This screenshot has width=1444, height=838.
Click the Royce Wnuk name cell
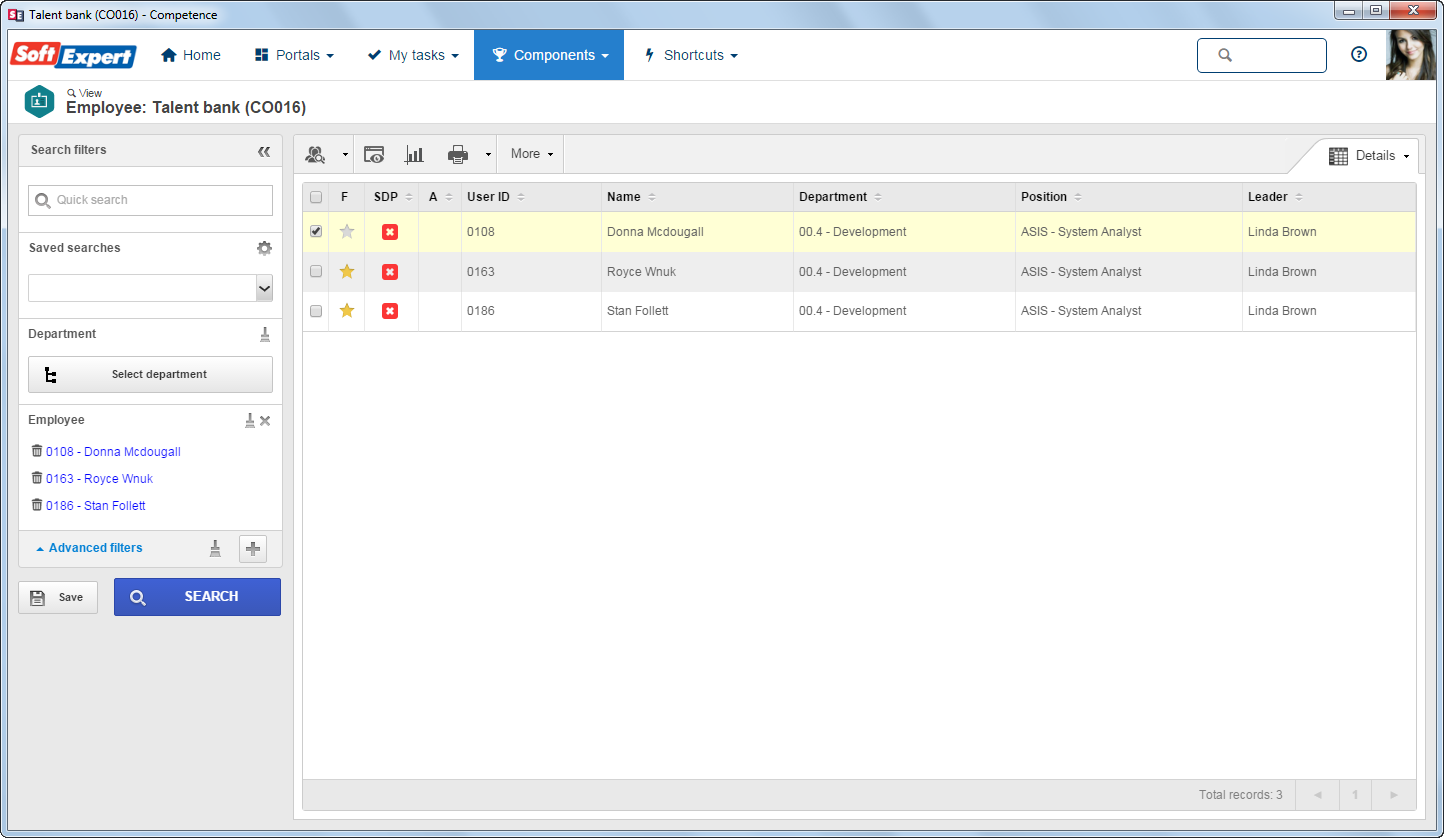(697, 272)
